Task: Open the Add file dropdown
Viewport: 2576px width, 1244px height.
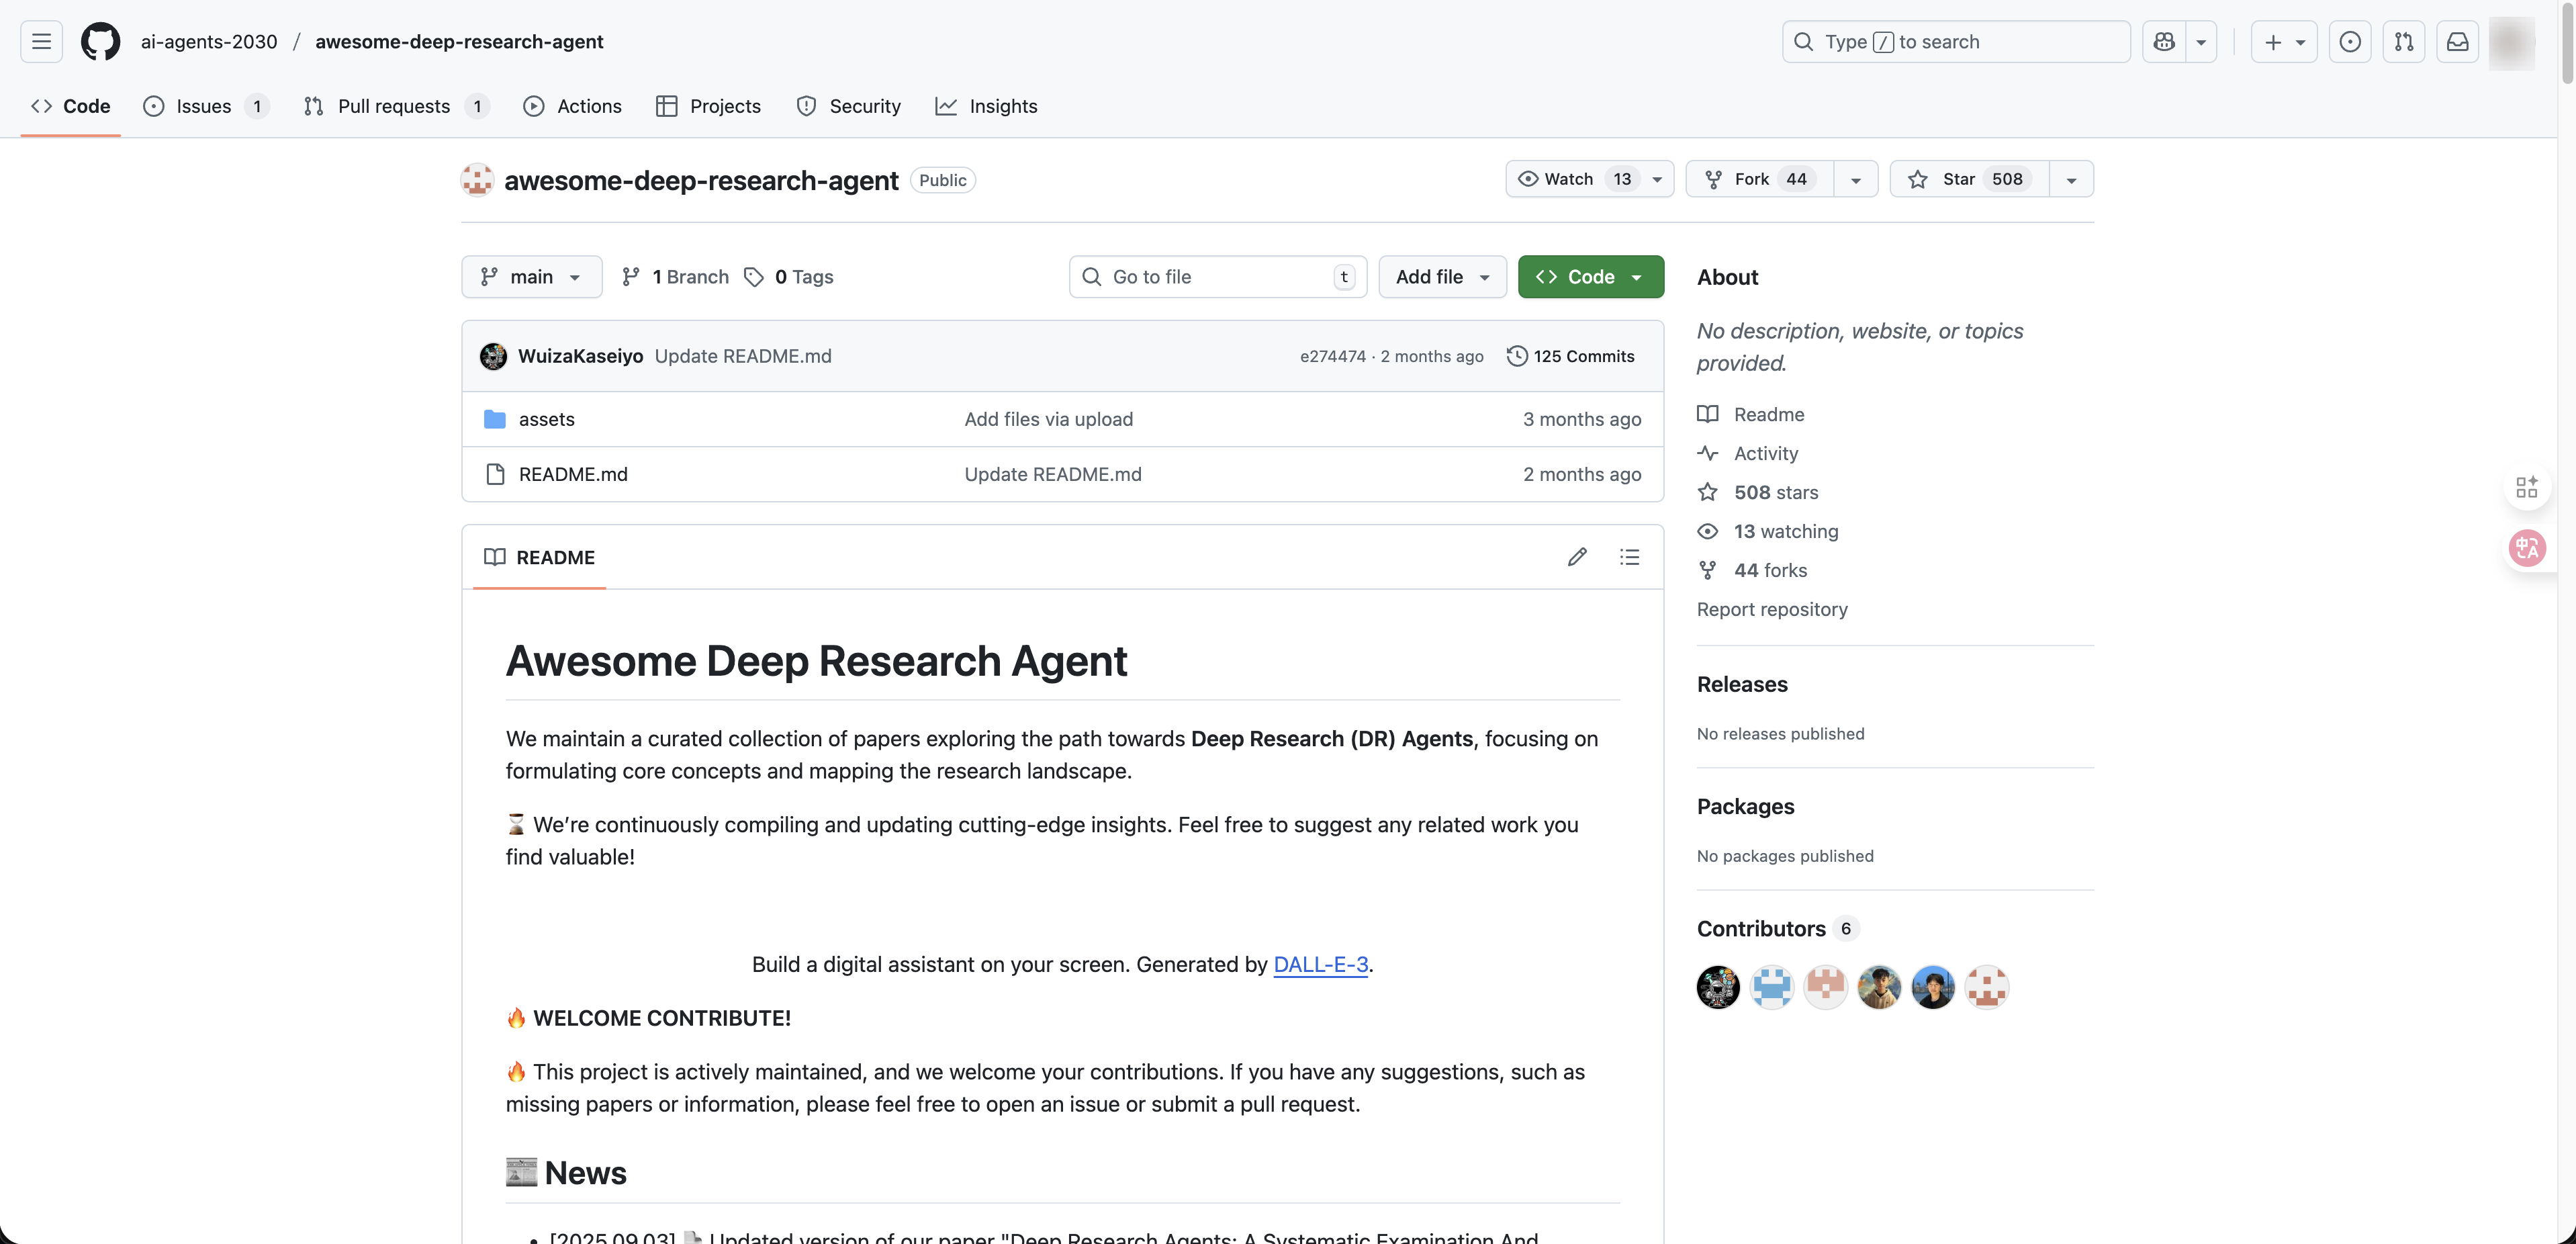Action: 1442,276
